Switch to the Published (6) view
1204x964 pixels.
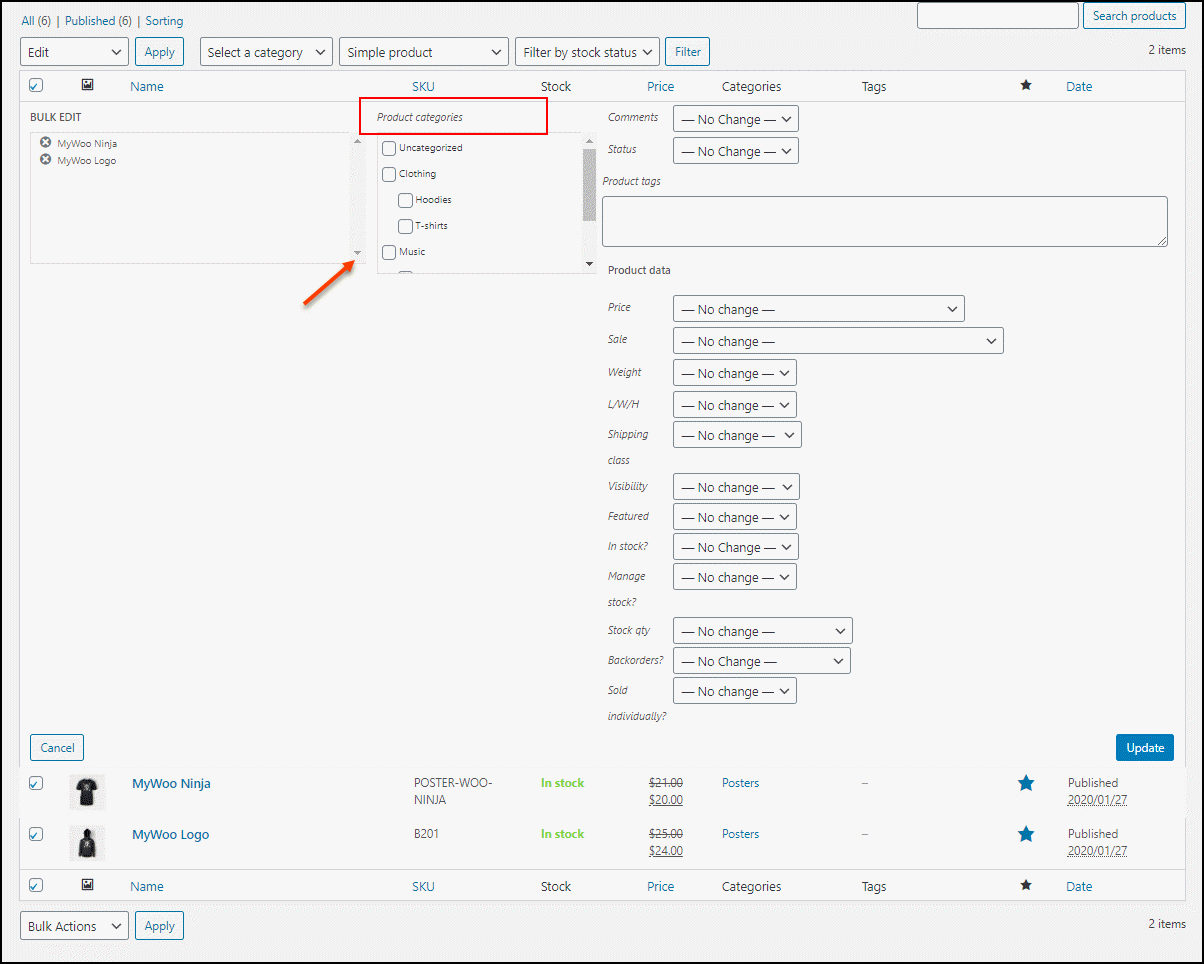tap(98, 21)
